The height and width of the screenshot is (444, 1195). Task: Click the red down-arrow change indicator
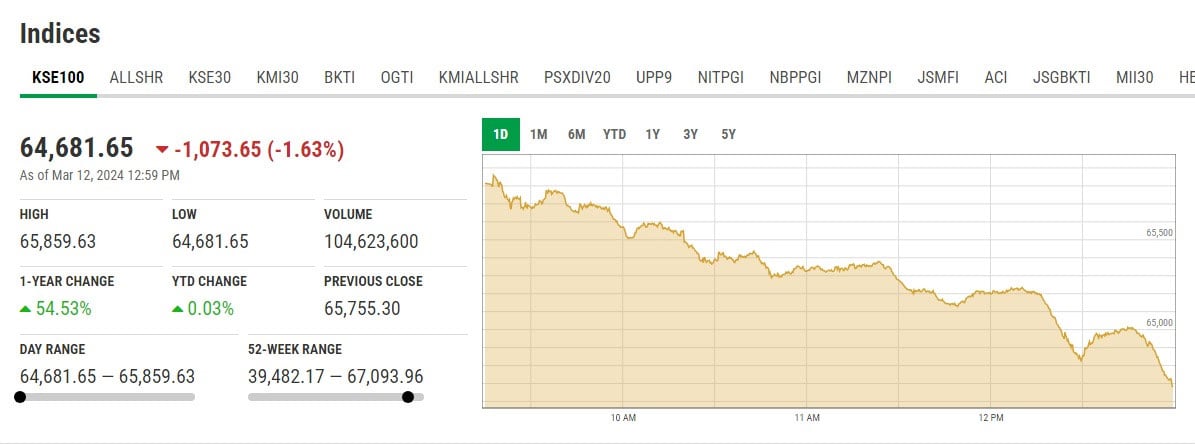pos(162,150)
